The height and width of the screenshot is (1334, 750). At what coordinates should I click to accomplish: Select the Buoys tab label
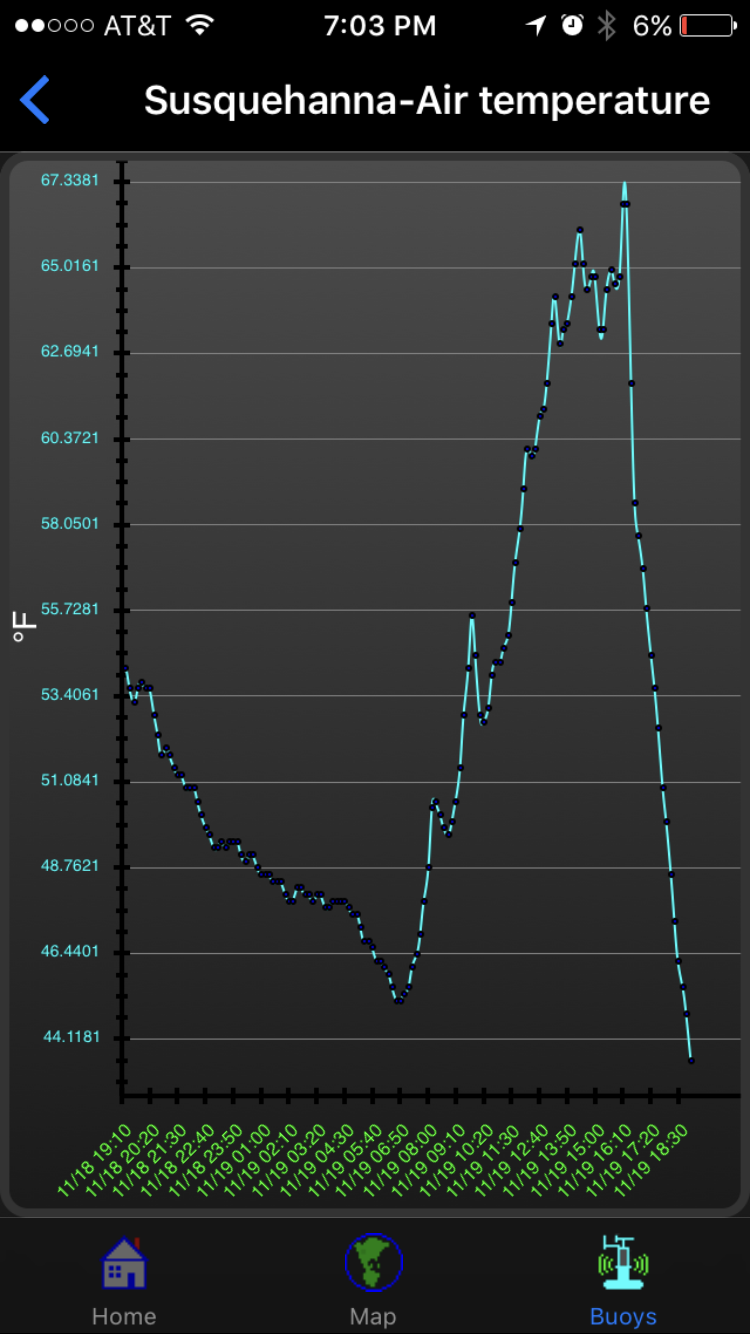623,1316
